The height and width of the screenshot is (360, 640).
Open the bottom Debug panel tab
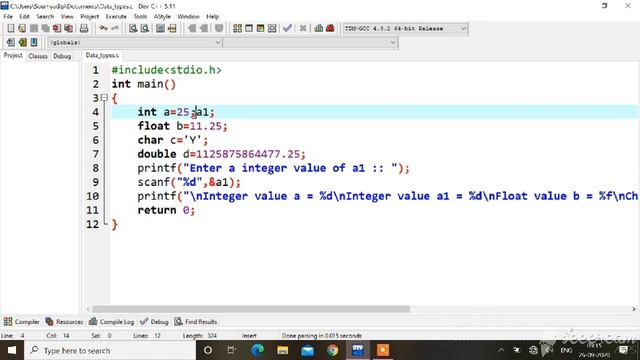[x=154, y=322]
